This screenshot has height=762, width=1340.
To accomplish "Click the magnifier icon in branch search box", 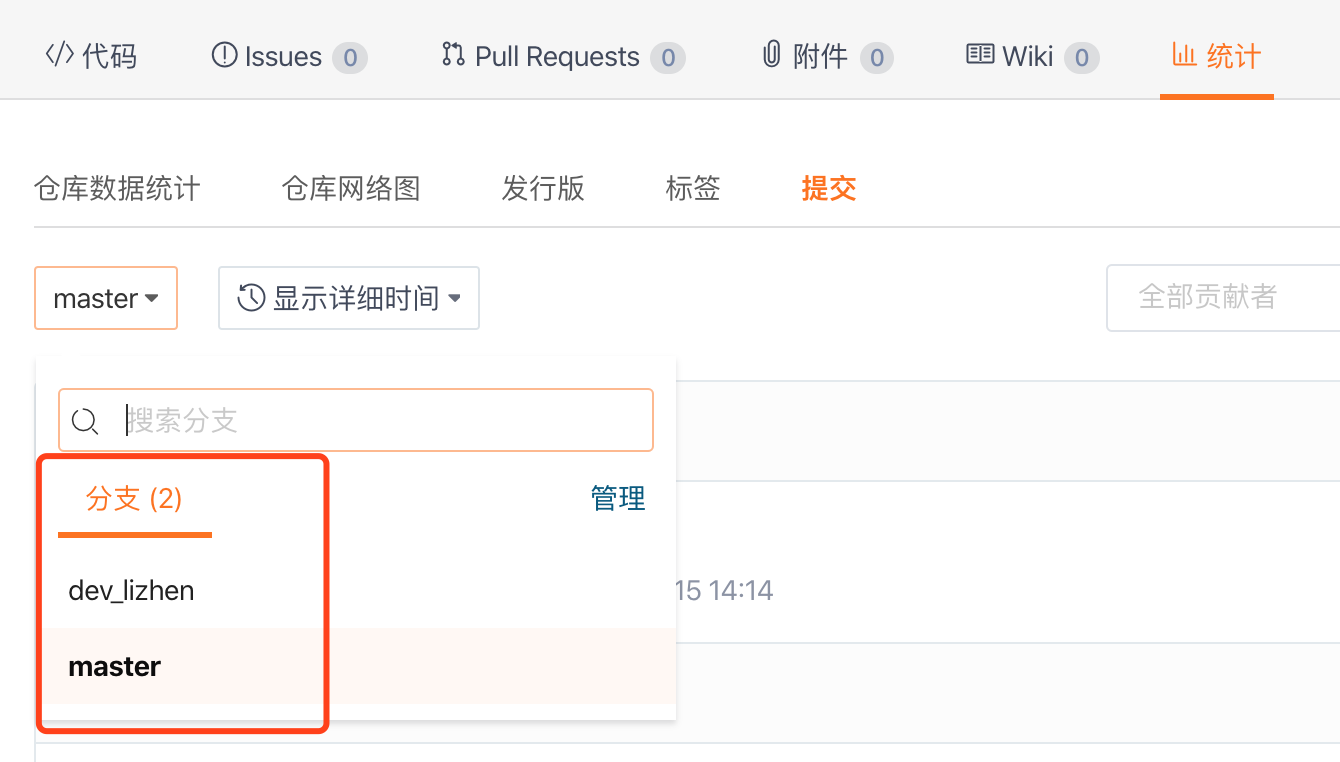I will click(85, 420).
